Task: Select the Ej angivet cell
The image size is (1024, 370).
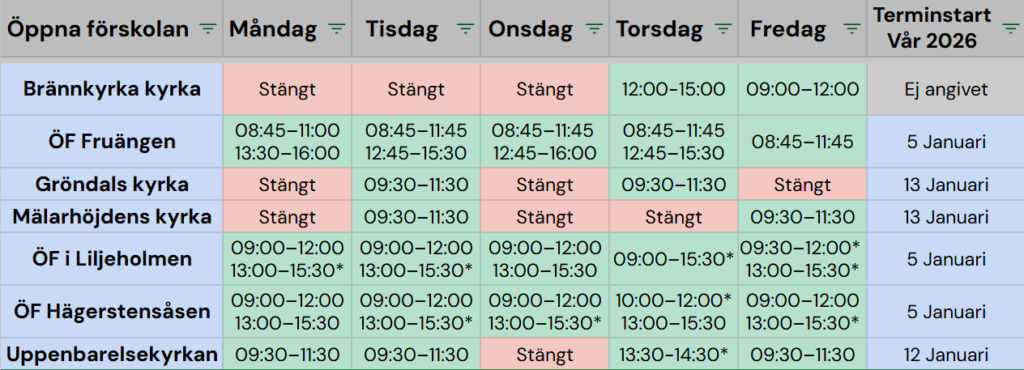Action: point(946,89)
